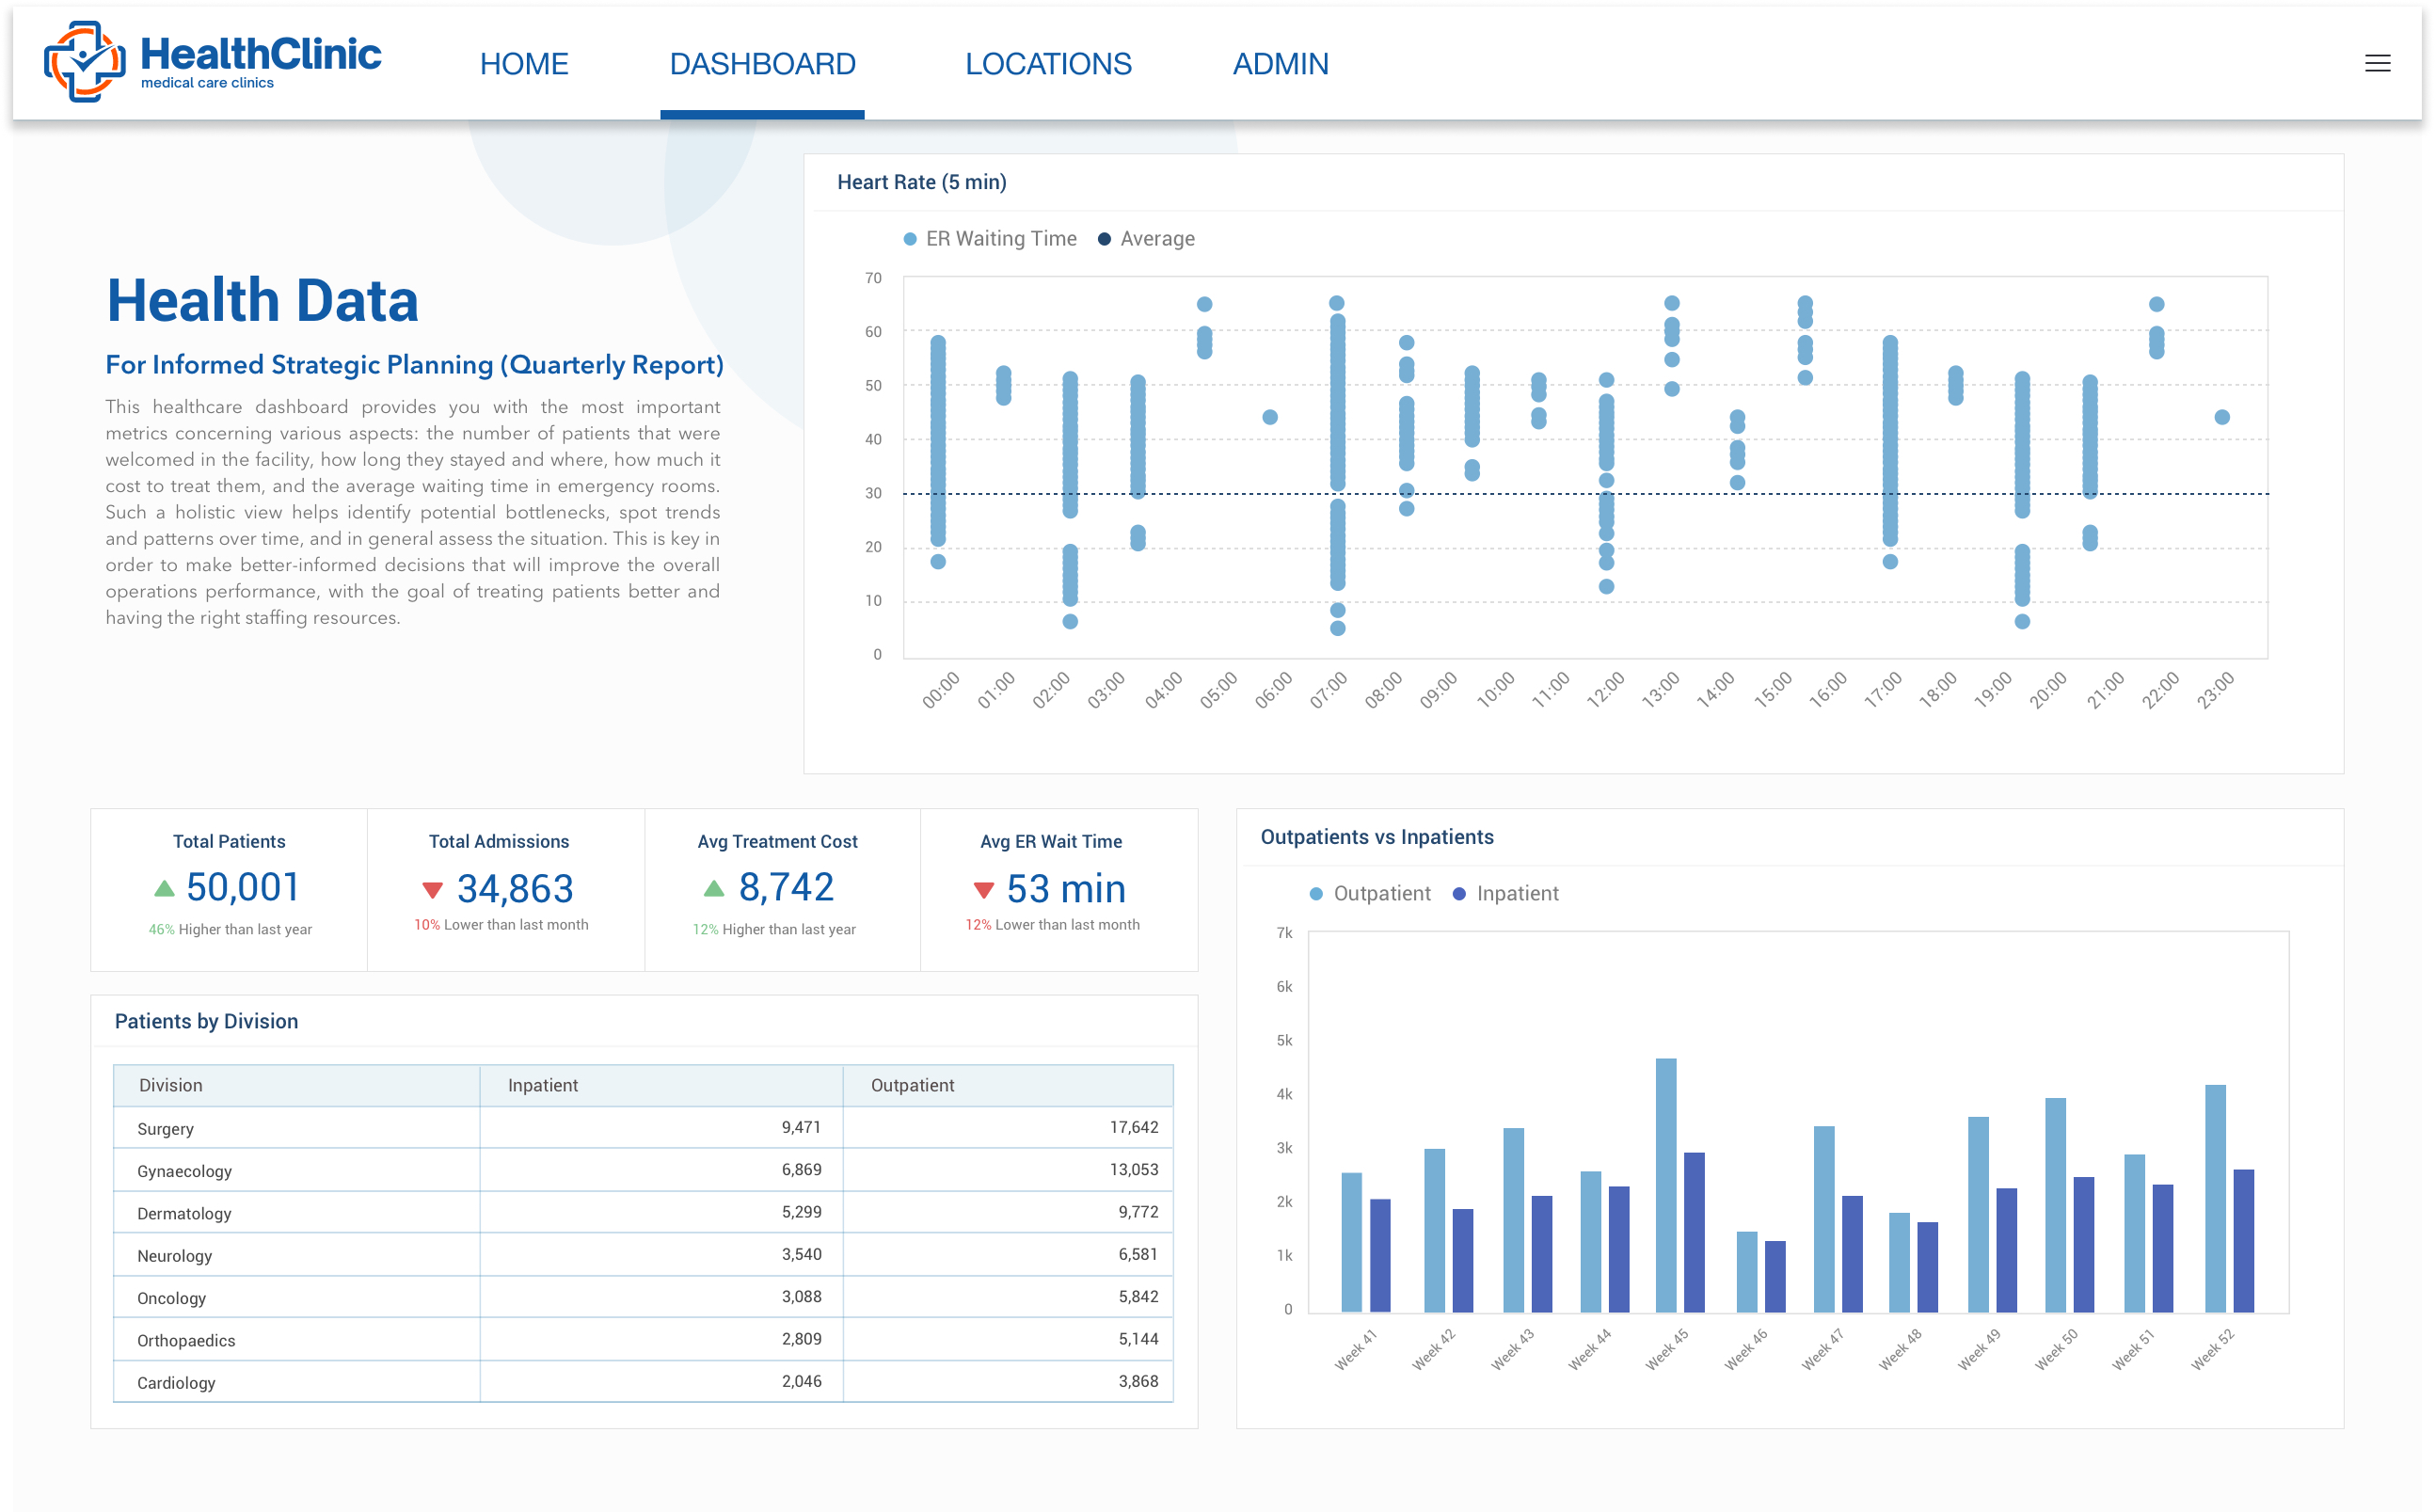Viewport: 2435px width, 1512px height.
Task: Click the HealthClinic cross logo icon
Action: point(84,62)
